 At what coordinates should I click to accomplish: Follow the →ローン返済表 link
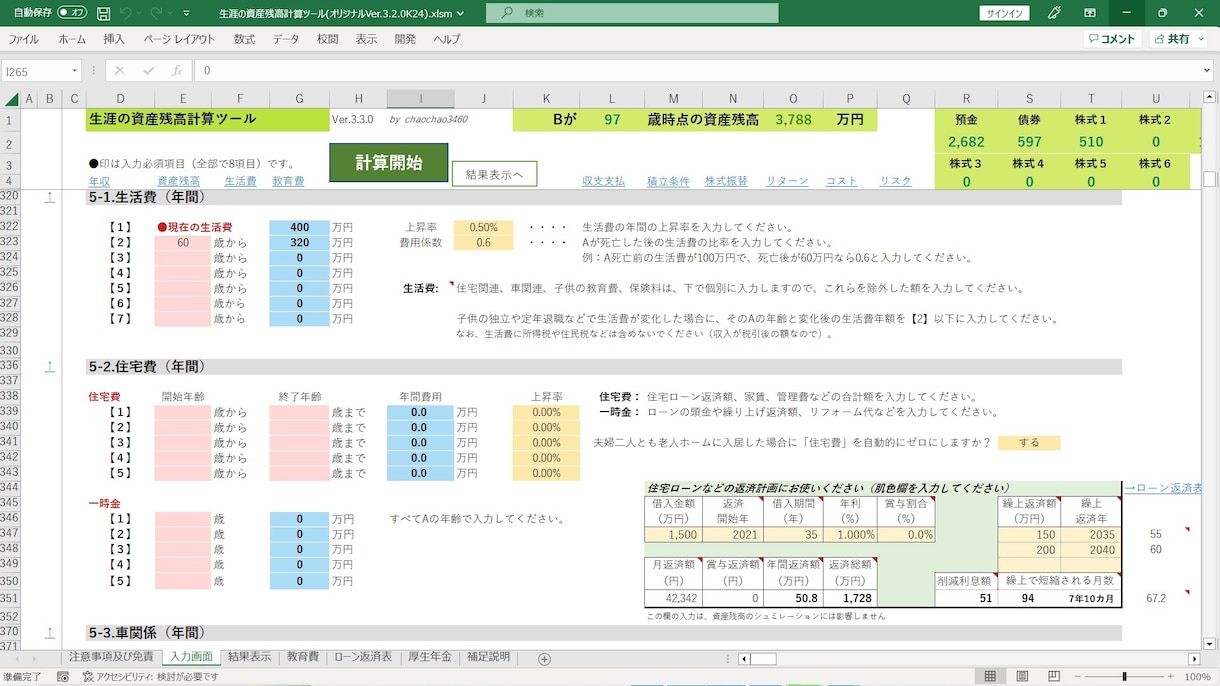point(1163,488)
